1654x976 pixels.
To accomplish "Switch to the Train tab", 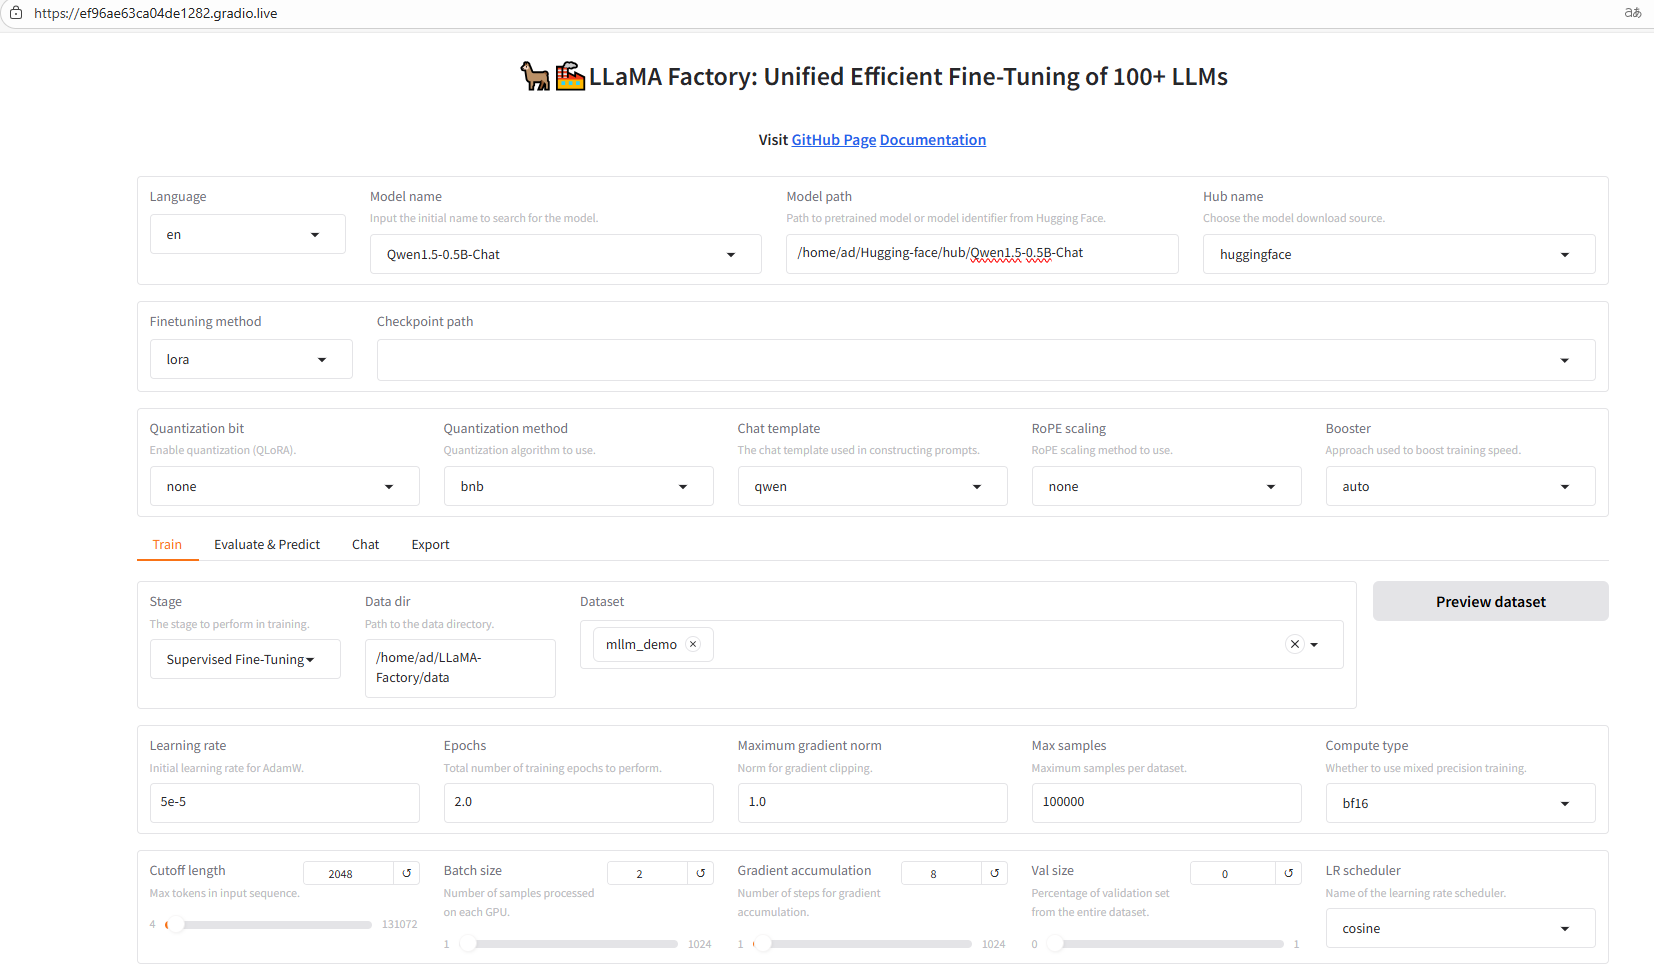I will (x=167, y=544).
